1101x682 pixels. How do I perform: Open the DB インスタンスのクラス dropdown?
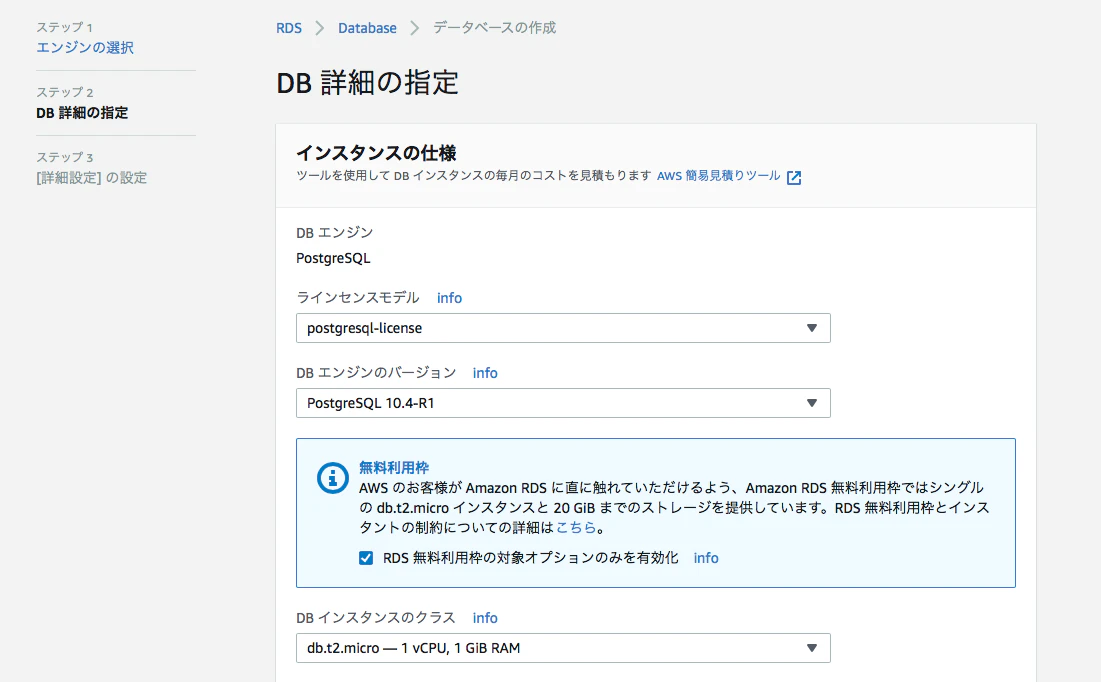563,648
